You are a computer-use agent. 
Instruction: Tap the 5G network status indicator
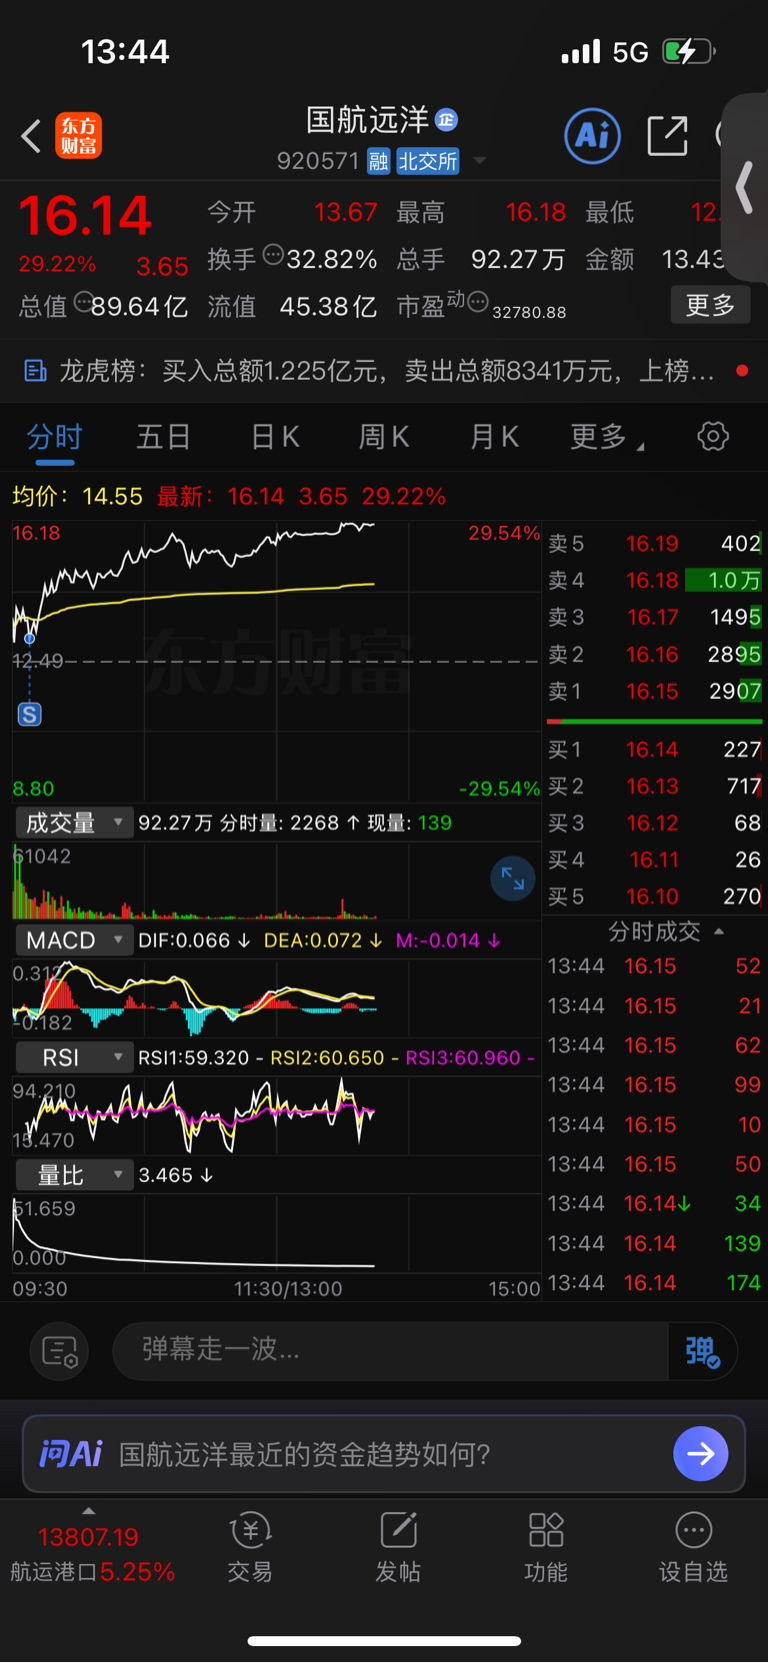[x=630, y=52]
